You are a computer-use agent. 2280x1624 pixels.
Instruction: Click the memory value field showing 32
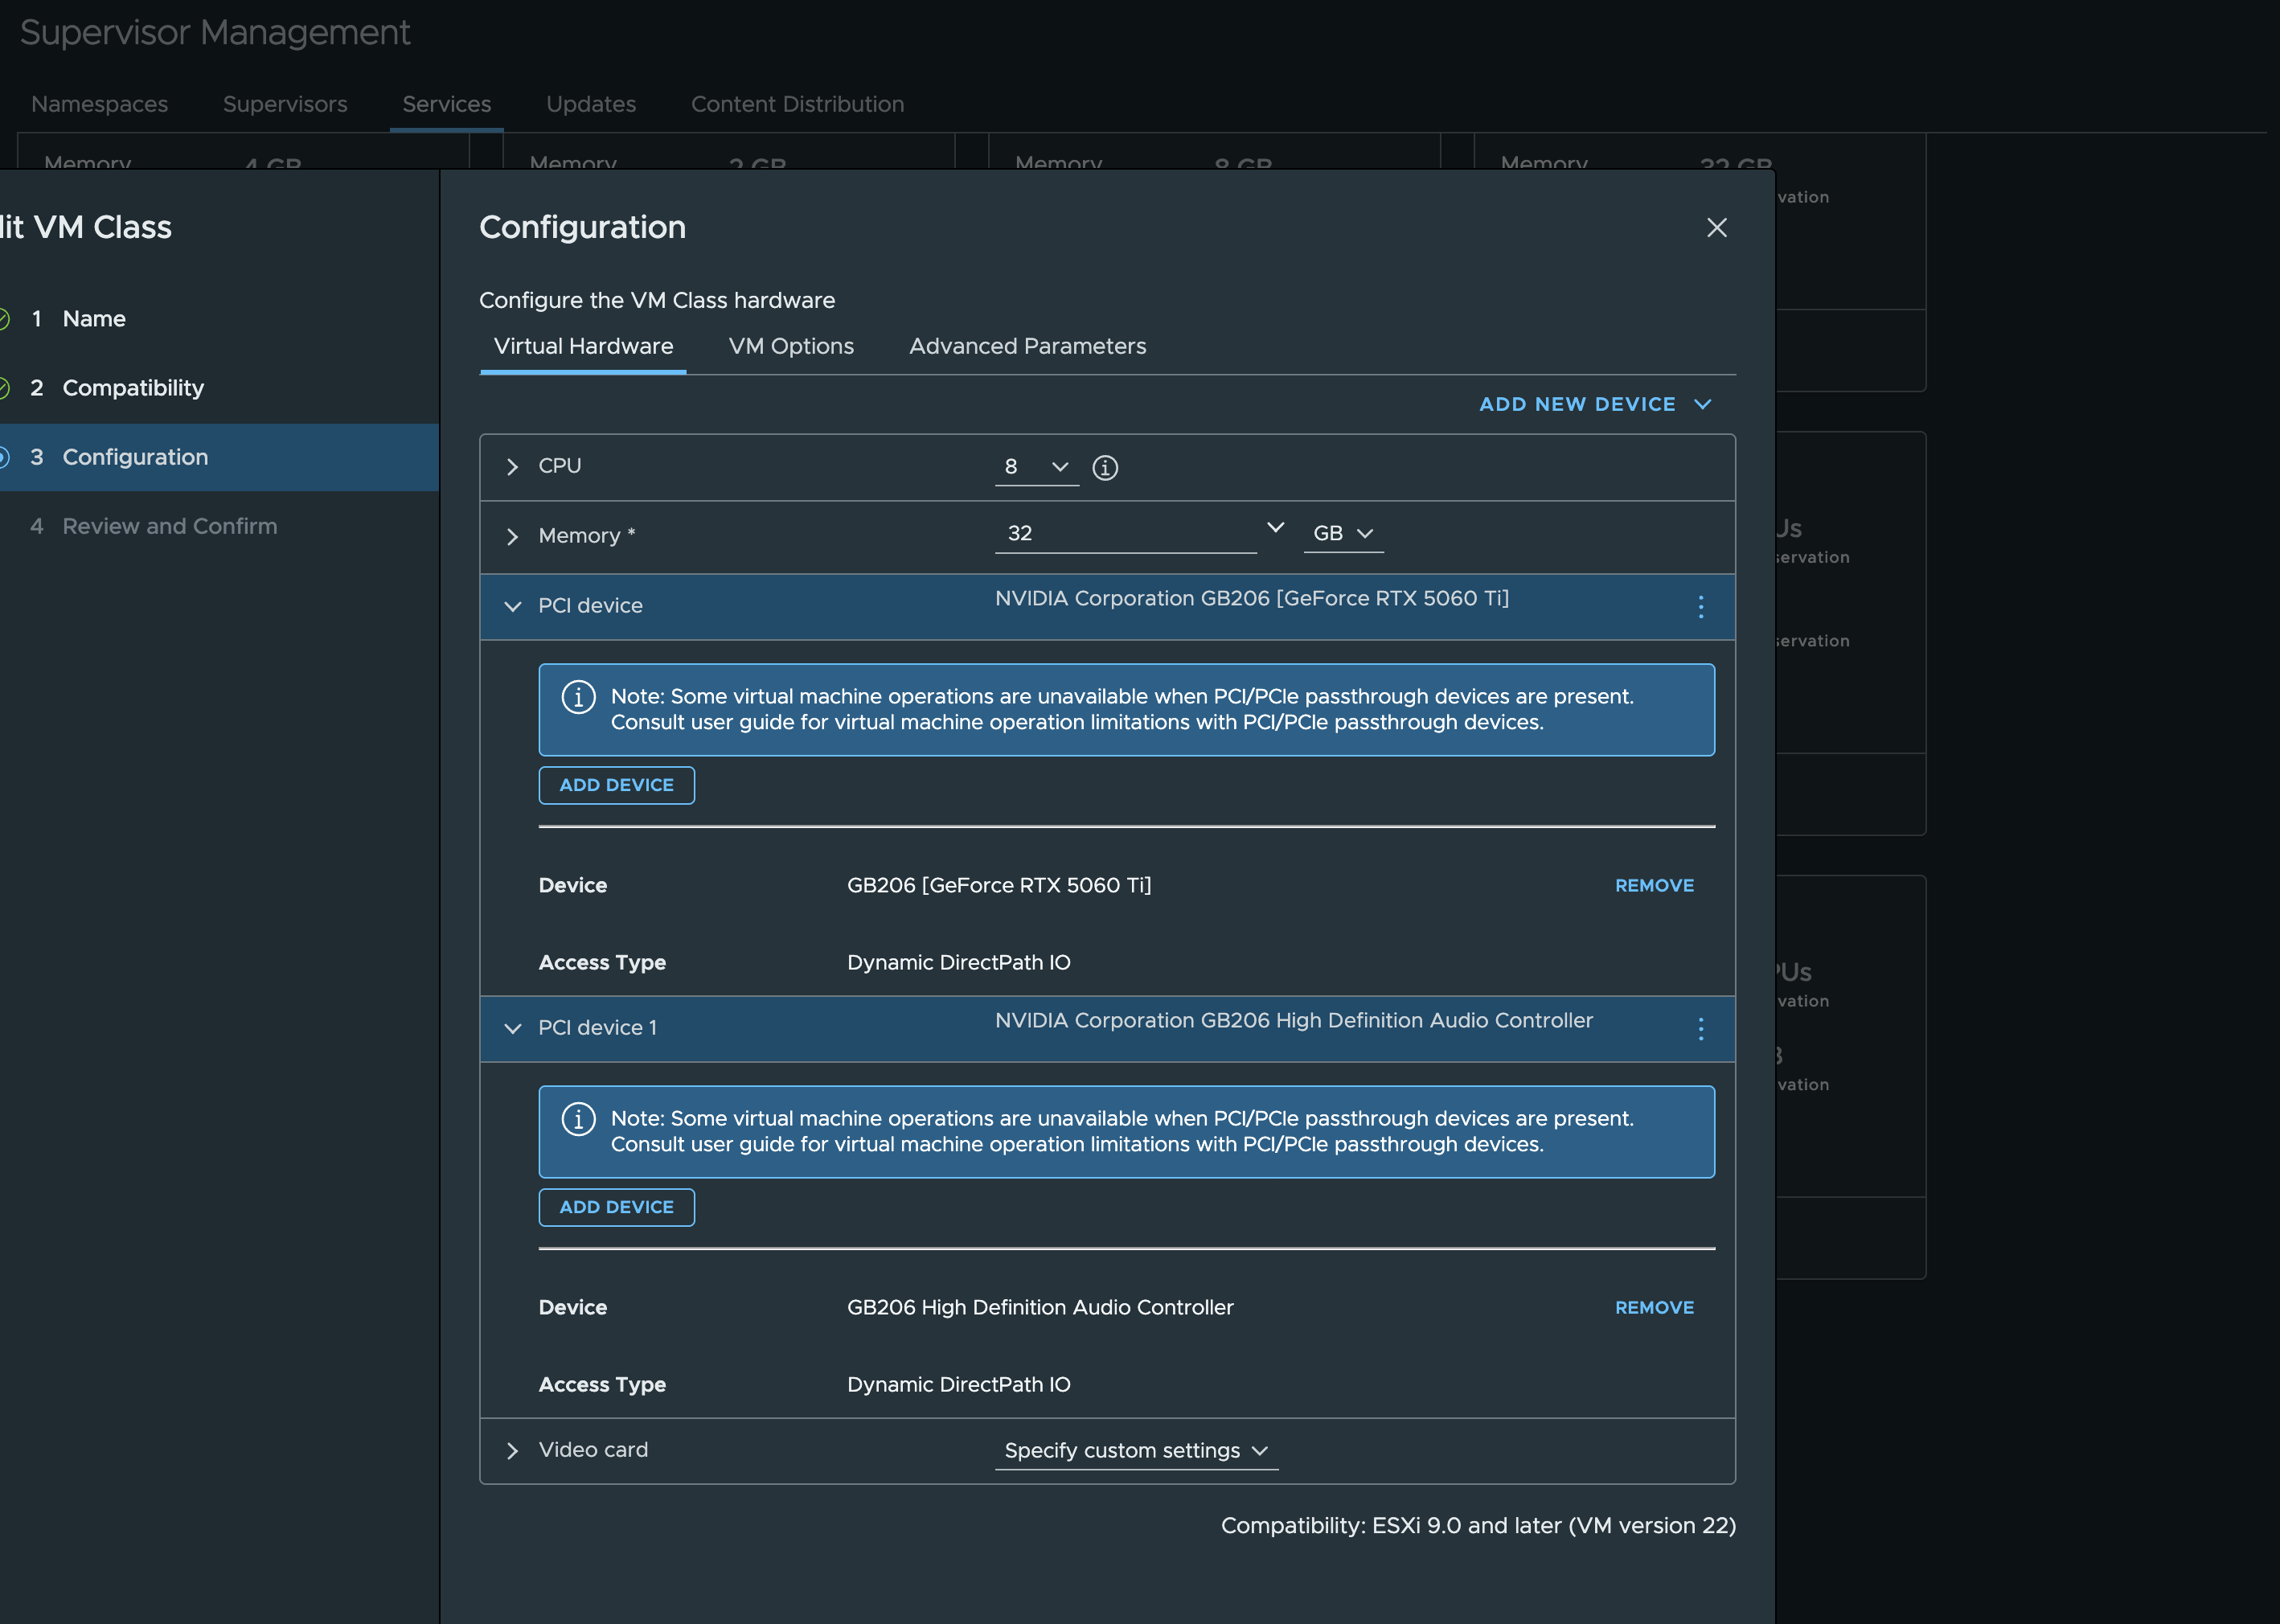pyautogui.click(x=1125, y=533)
